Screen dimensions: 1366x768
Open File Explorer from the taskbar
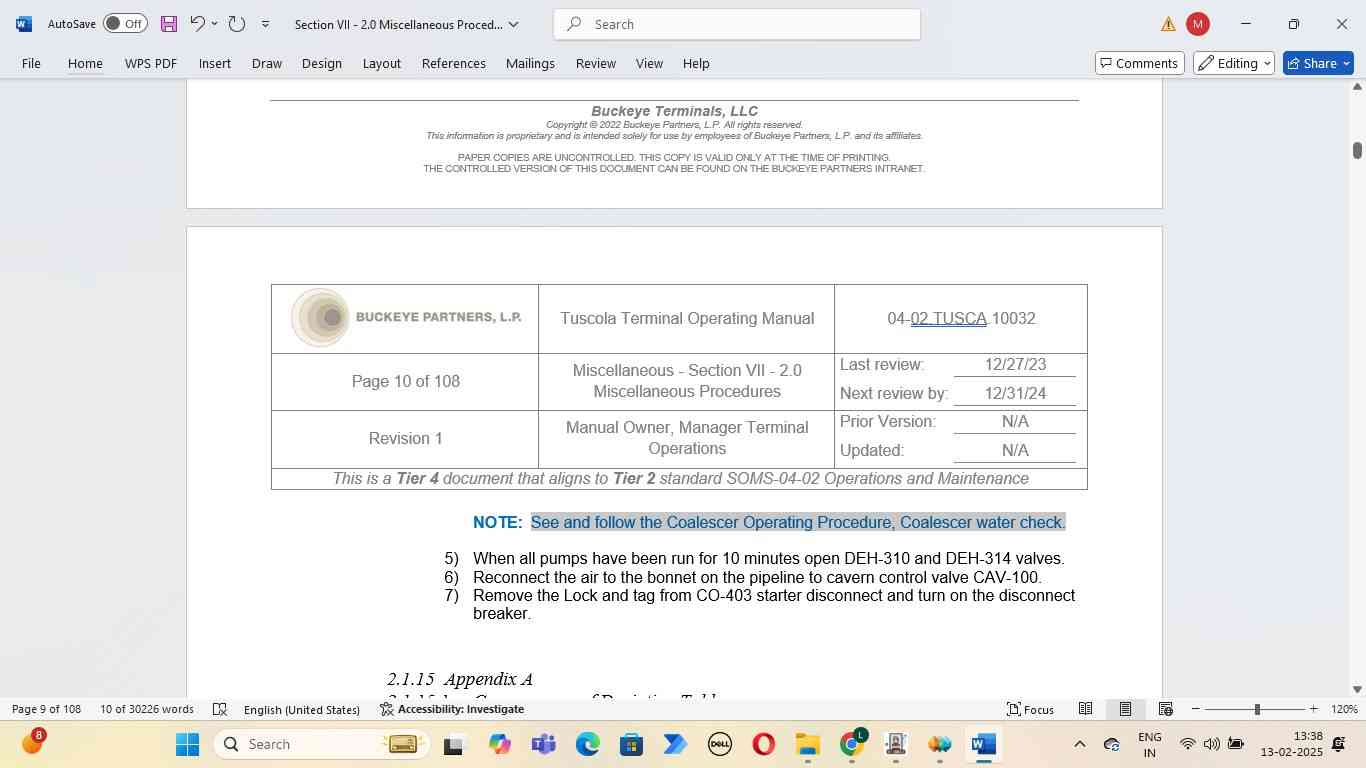tap(807, 744)
